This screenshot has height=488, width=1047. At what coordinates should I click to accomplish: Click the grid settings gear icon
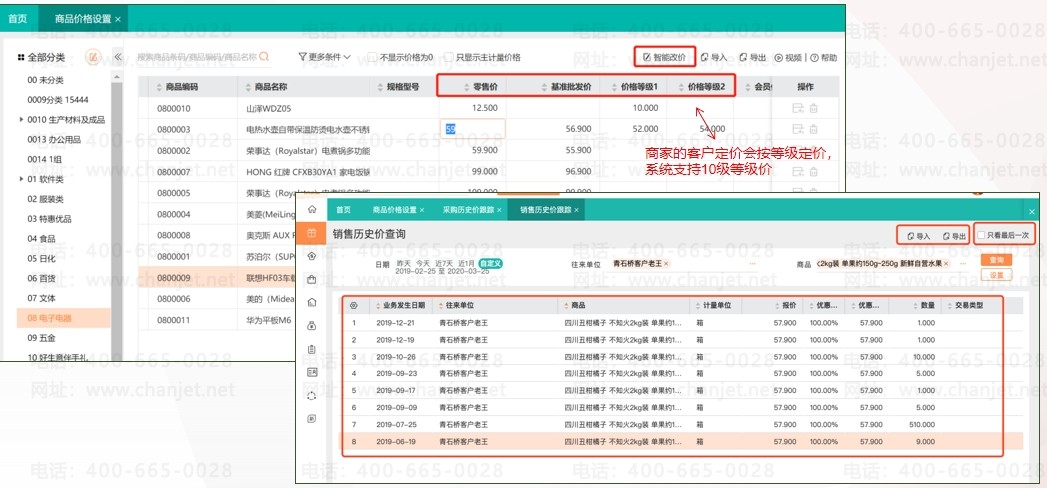tap(354, 306)
